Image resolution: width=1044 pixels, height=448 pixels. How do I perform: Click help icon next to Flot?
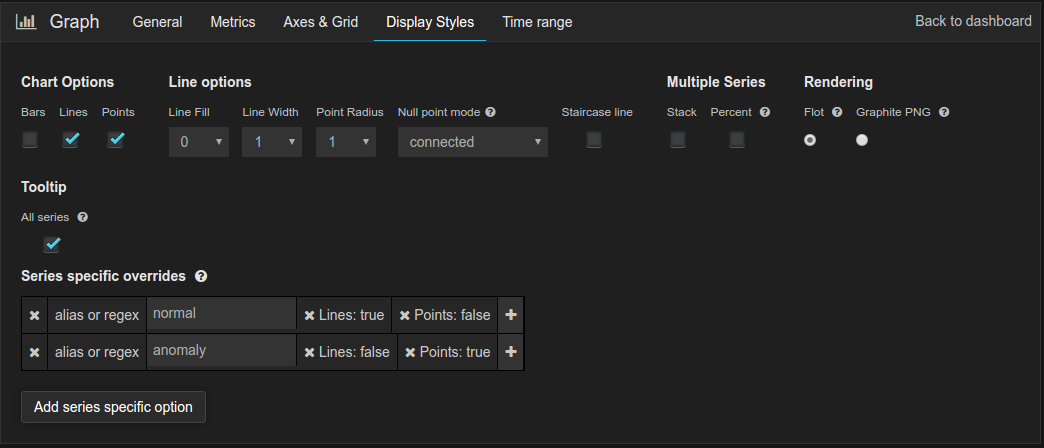(x=837, y=112)
